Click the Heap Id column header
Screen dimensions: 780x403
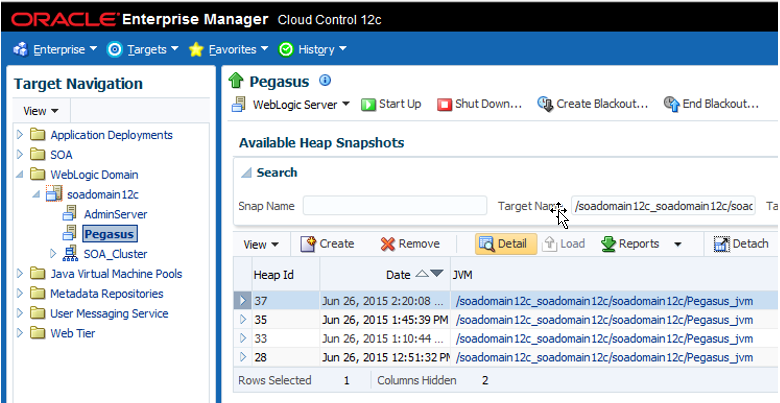286,275
